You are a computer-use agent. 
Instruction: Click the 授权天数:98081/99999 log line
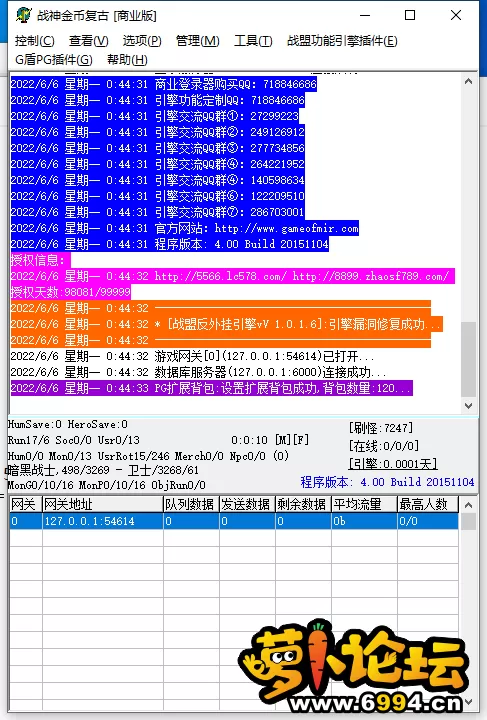coord(71,292)
